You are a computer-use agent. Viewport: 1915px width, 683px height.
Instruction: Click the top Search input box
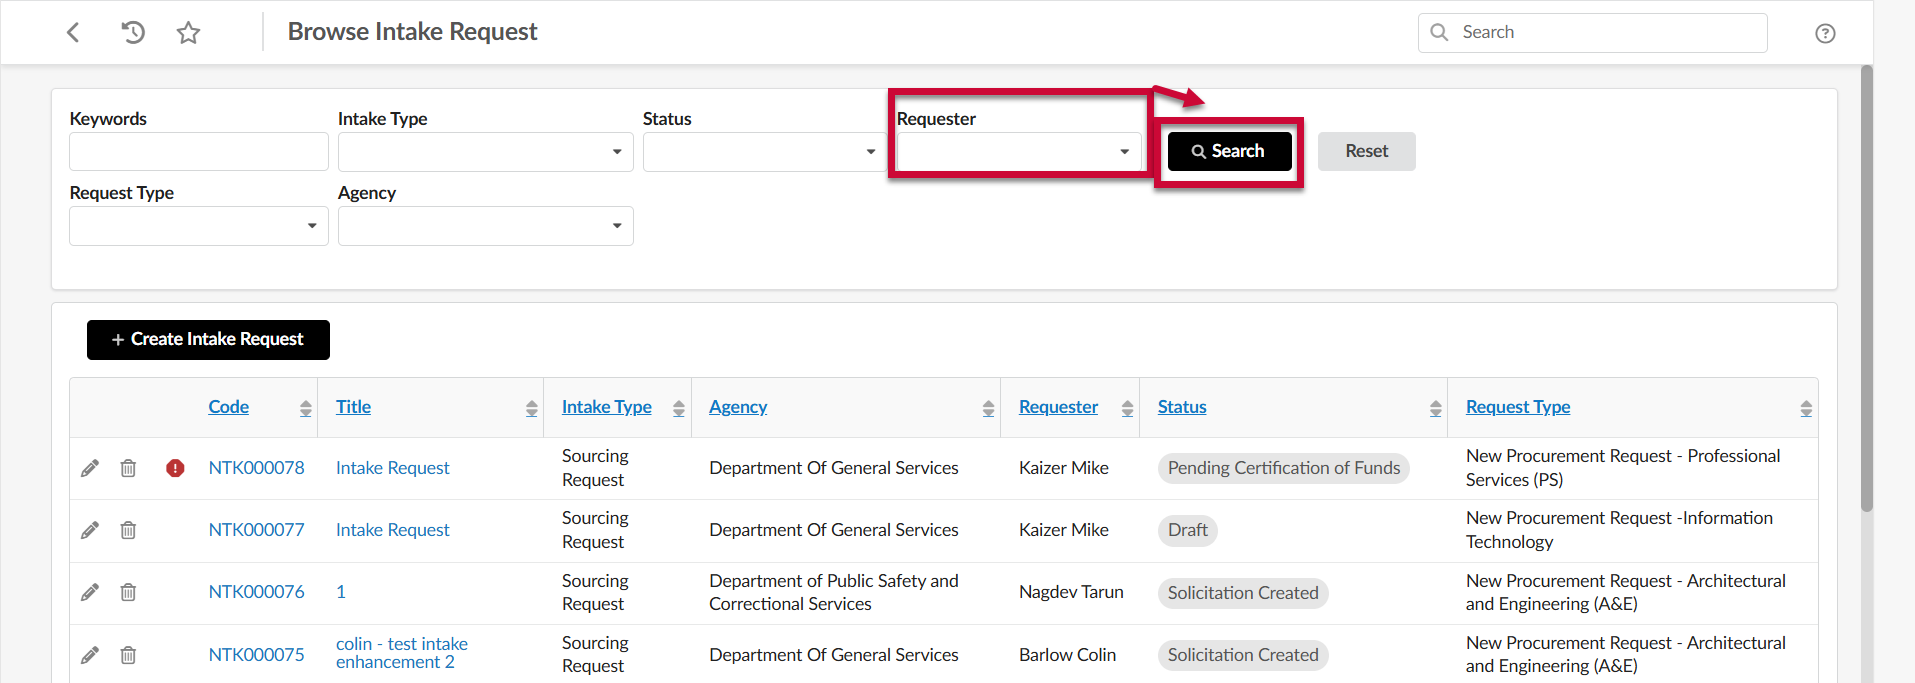point(1592,32)
